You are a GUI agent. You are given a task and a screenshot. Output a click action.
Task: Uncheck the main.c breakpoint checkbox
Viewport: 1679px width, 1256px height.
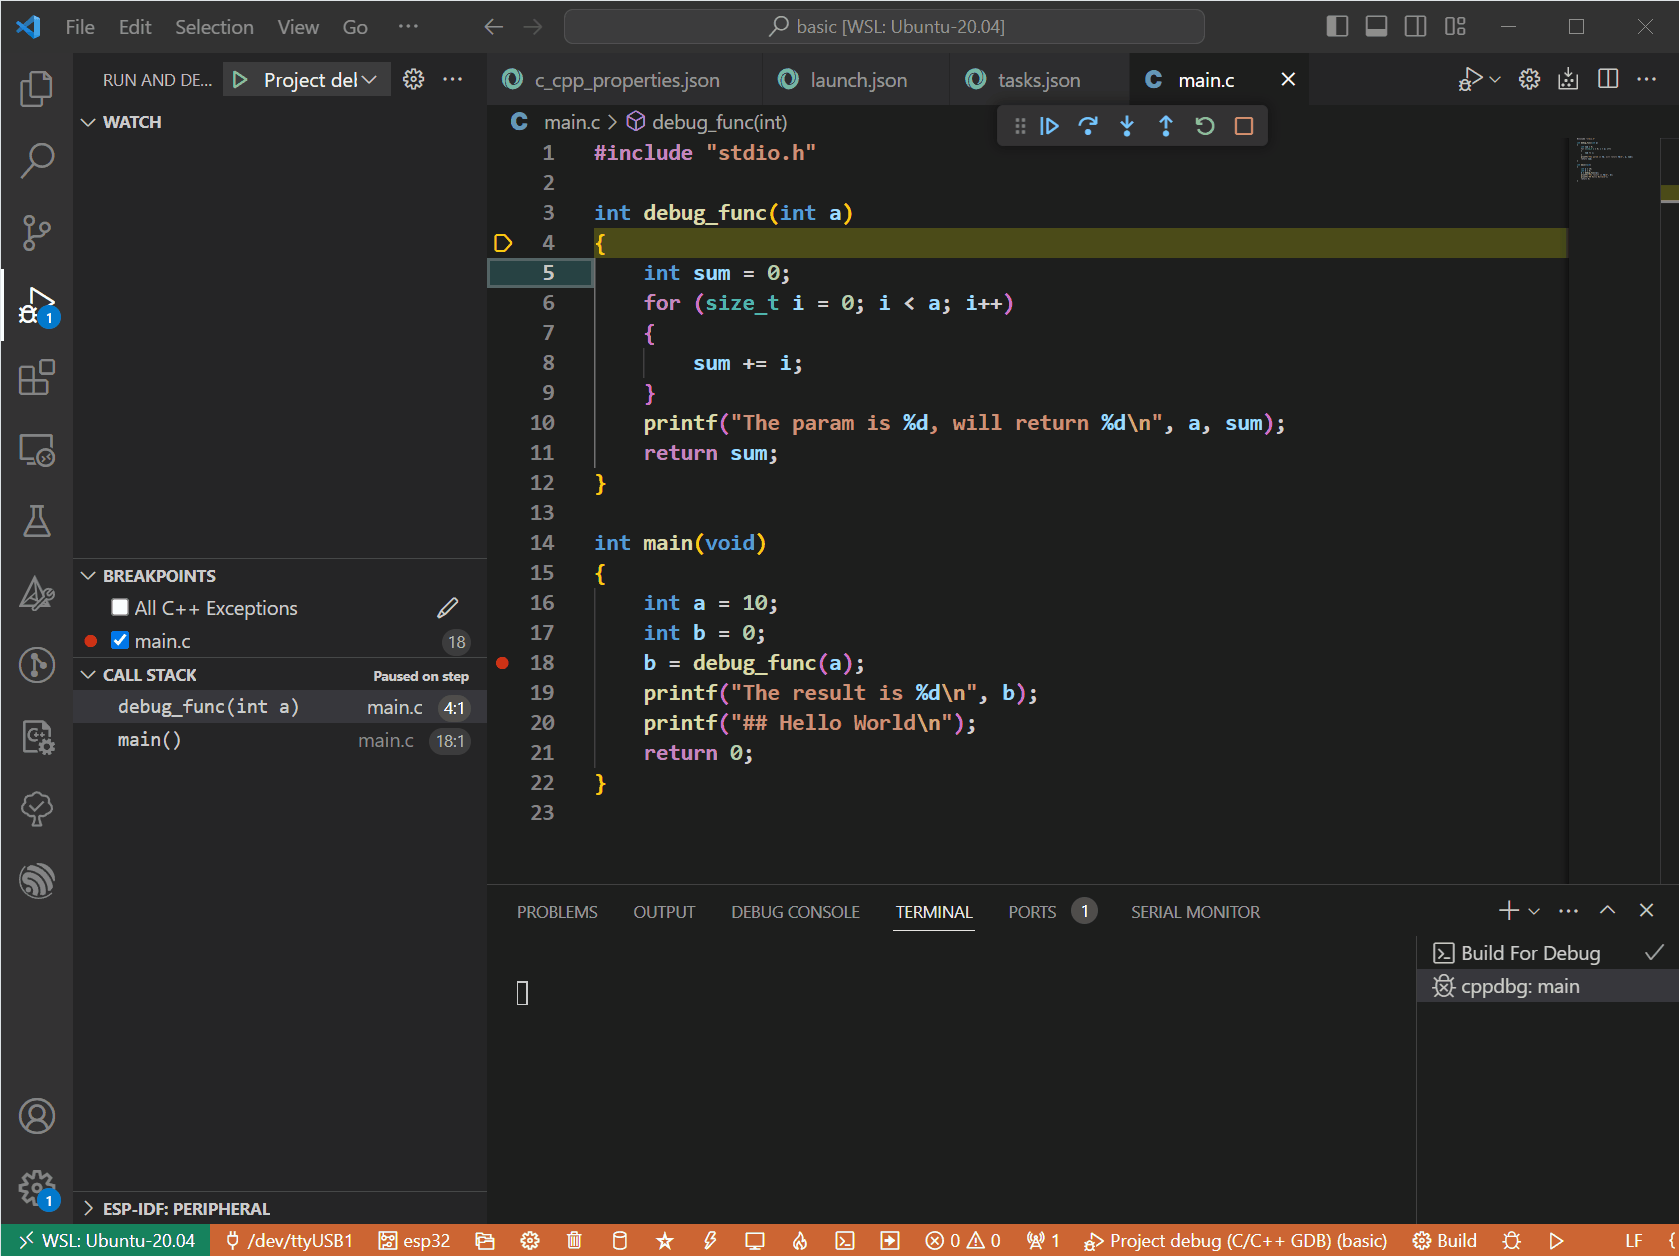120,640
